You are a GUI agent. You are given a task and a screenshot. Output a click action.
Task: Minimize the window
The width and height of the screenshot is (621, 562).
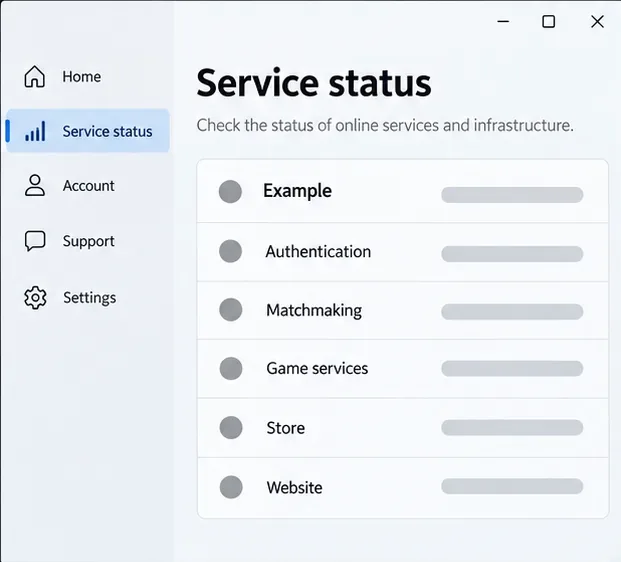503,21
